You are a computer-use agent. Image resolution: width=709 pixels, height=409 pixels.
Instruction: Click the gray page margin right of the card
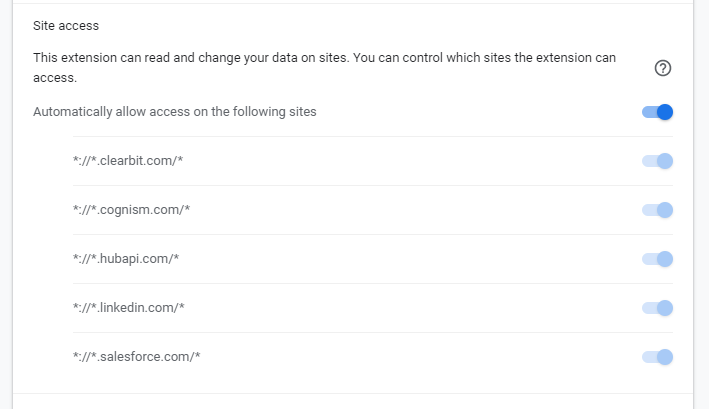coord(701,204)
